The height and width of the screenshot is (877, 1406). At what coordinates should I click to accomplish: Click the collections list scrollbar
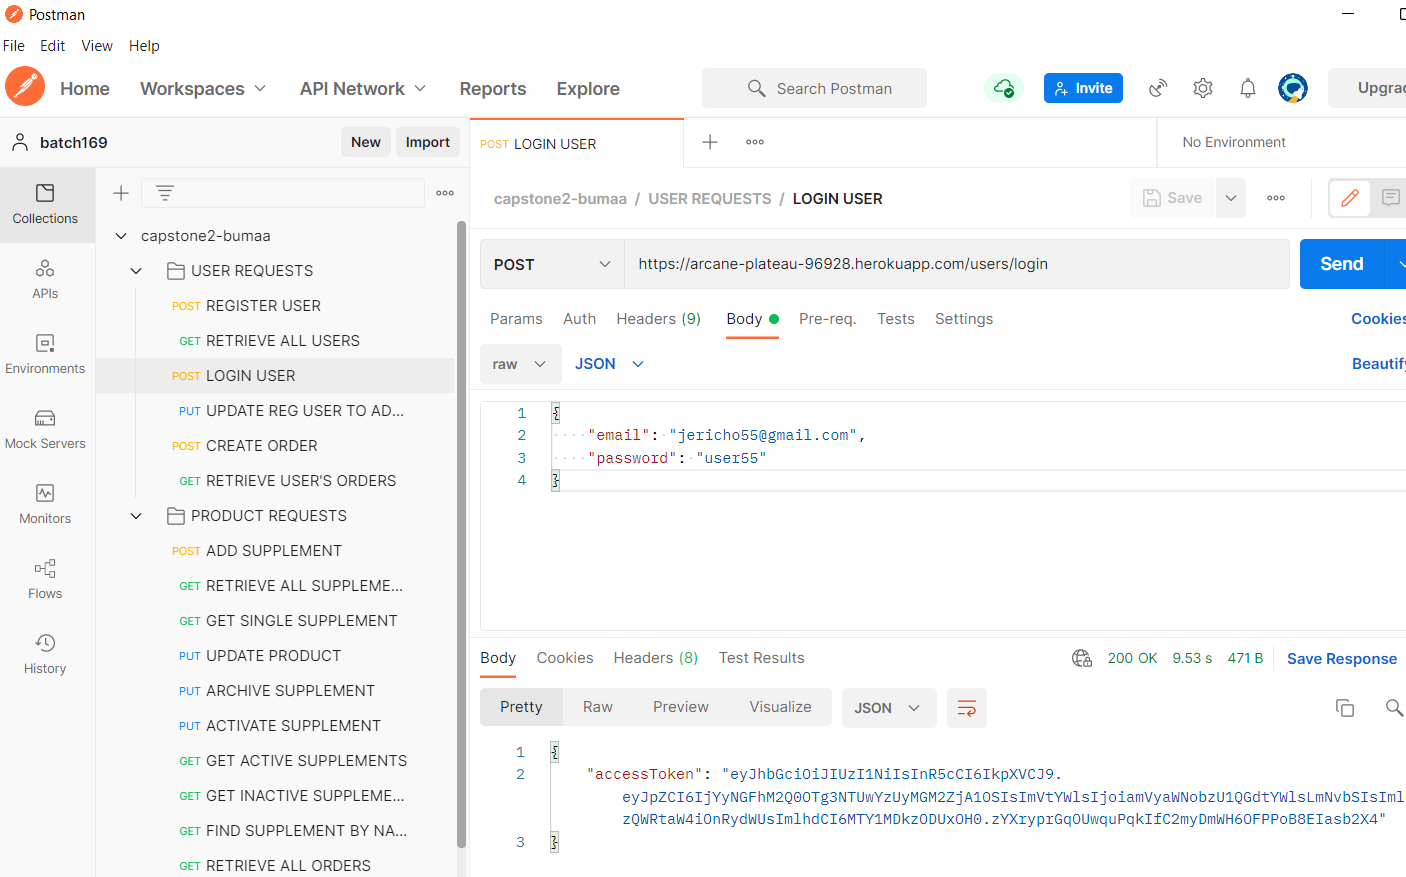click(x=461, y=535)
